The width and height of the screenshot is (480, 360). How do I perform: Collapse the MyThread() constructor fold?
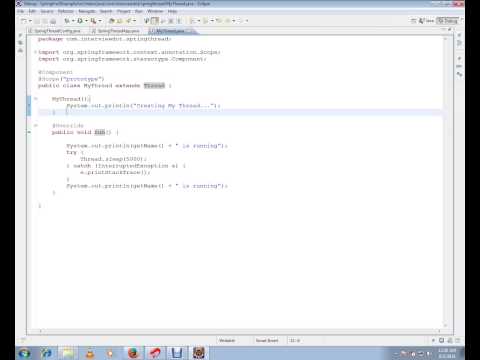pos(36,99)
